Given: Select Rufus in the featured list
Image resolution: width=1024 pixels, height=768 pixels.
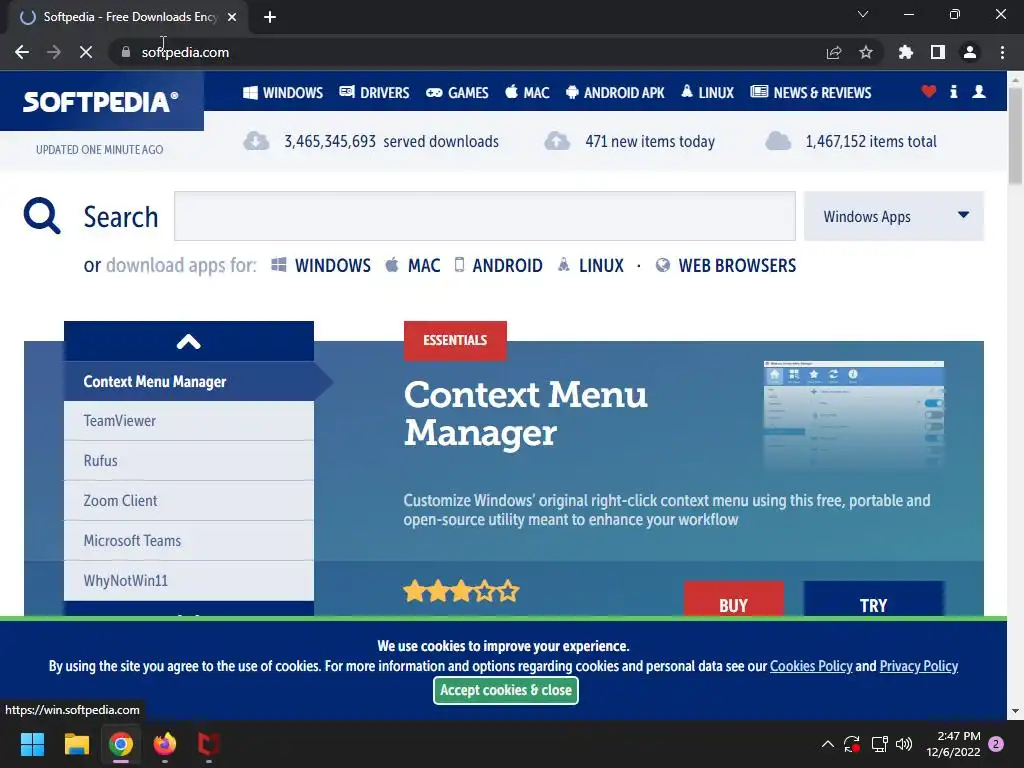Looking at the screenshot, I should coord(189,461).
